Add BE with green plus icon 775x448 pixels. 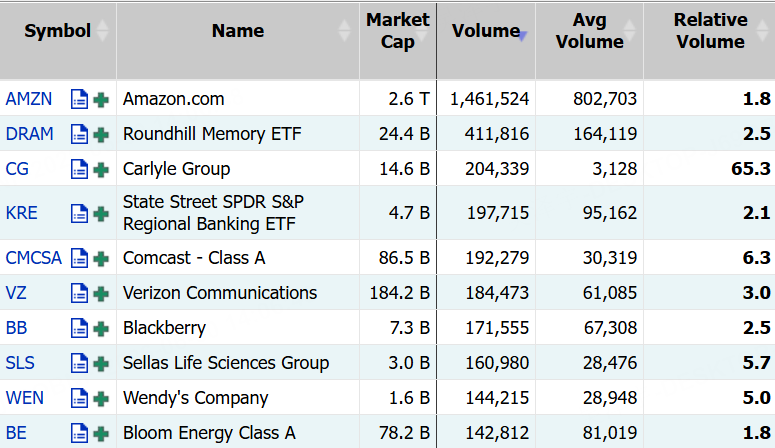(101, 434)
